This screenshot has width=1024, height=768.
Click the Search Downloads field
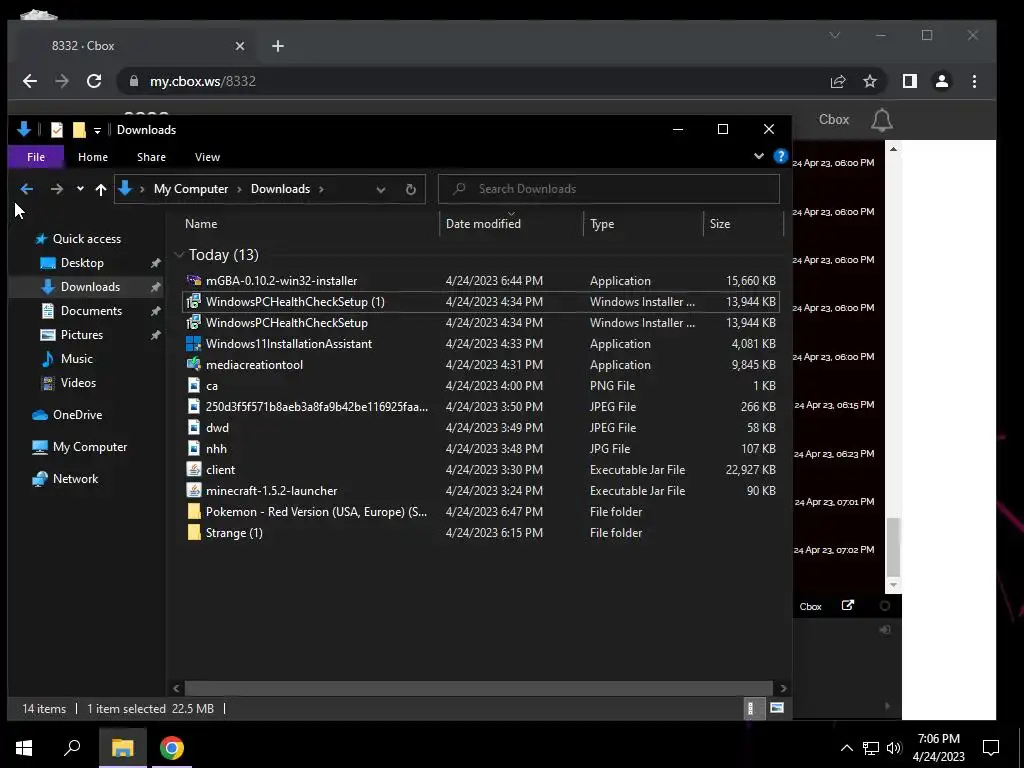click(x=609, y=189)
